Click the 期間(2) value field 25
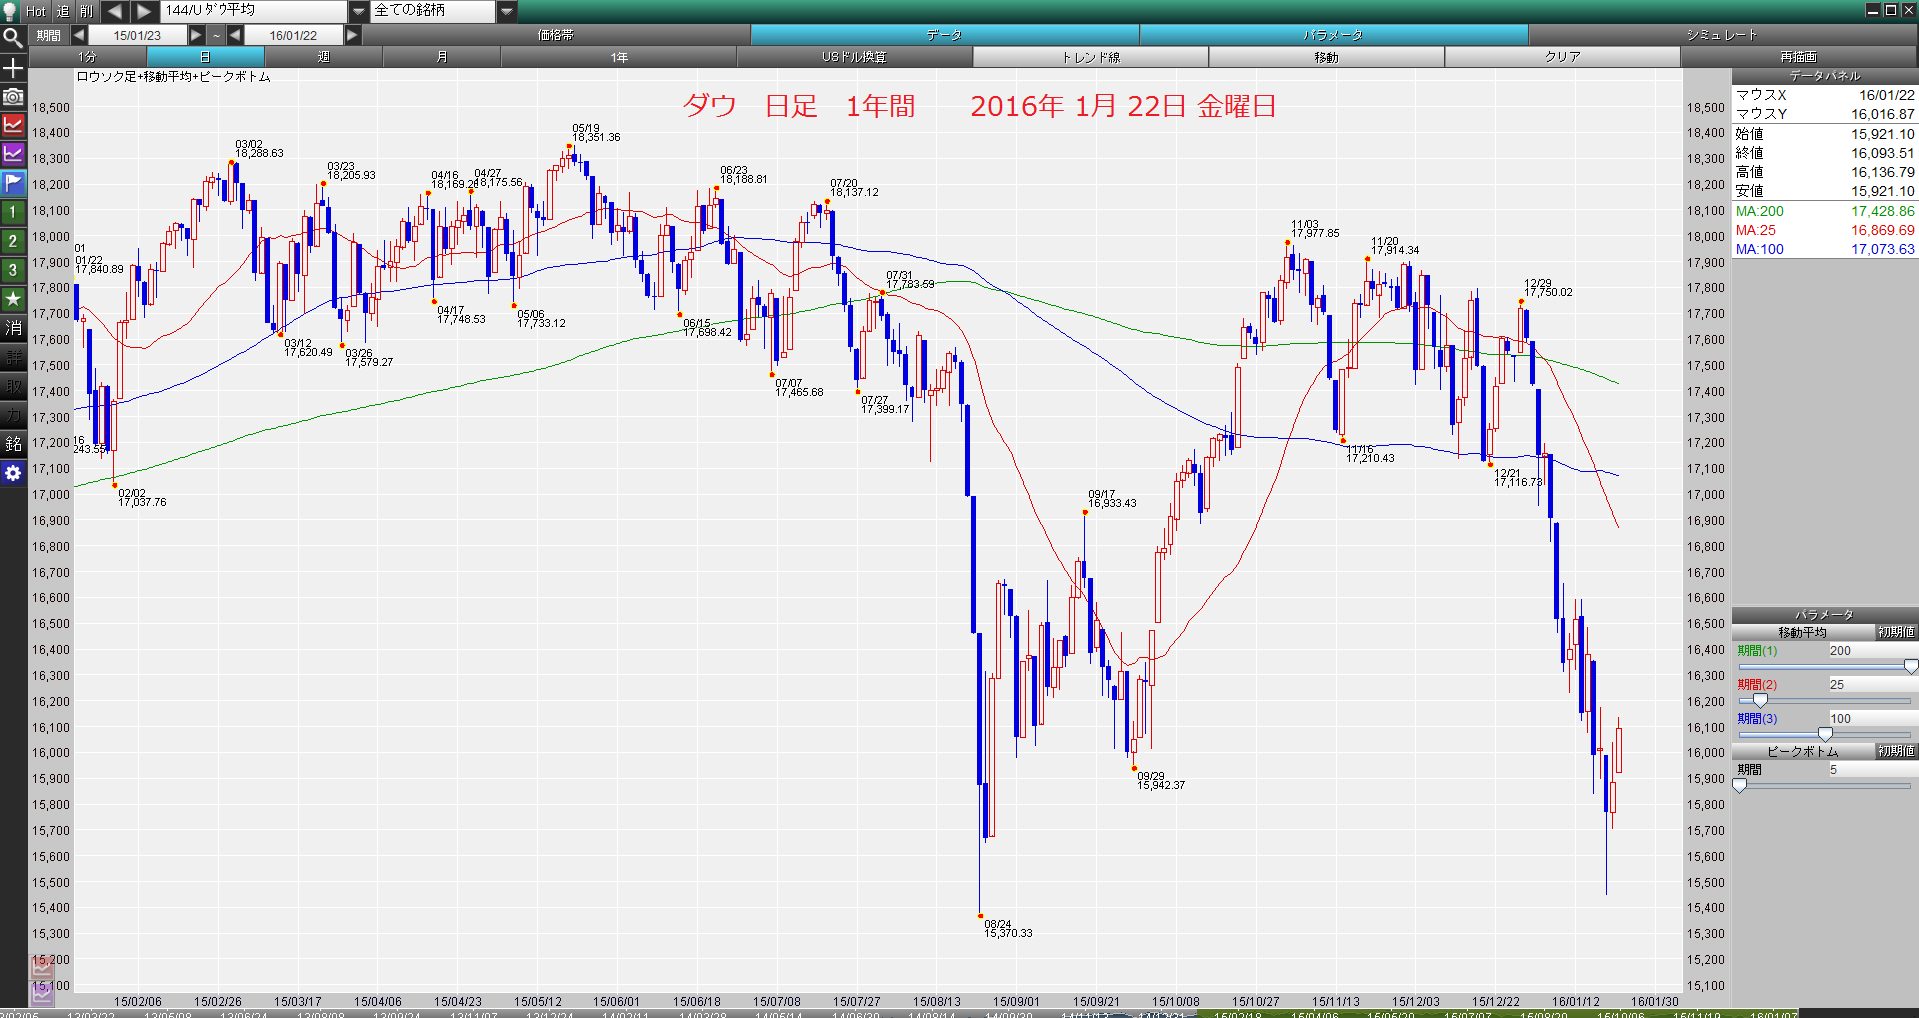 tap(1872, 684)
